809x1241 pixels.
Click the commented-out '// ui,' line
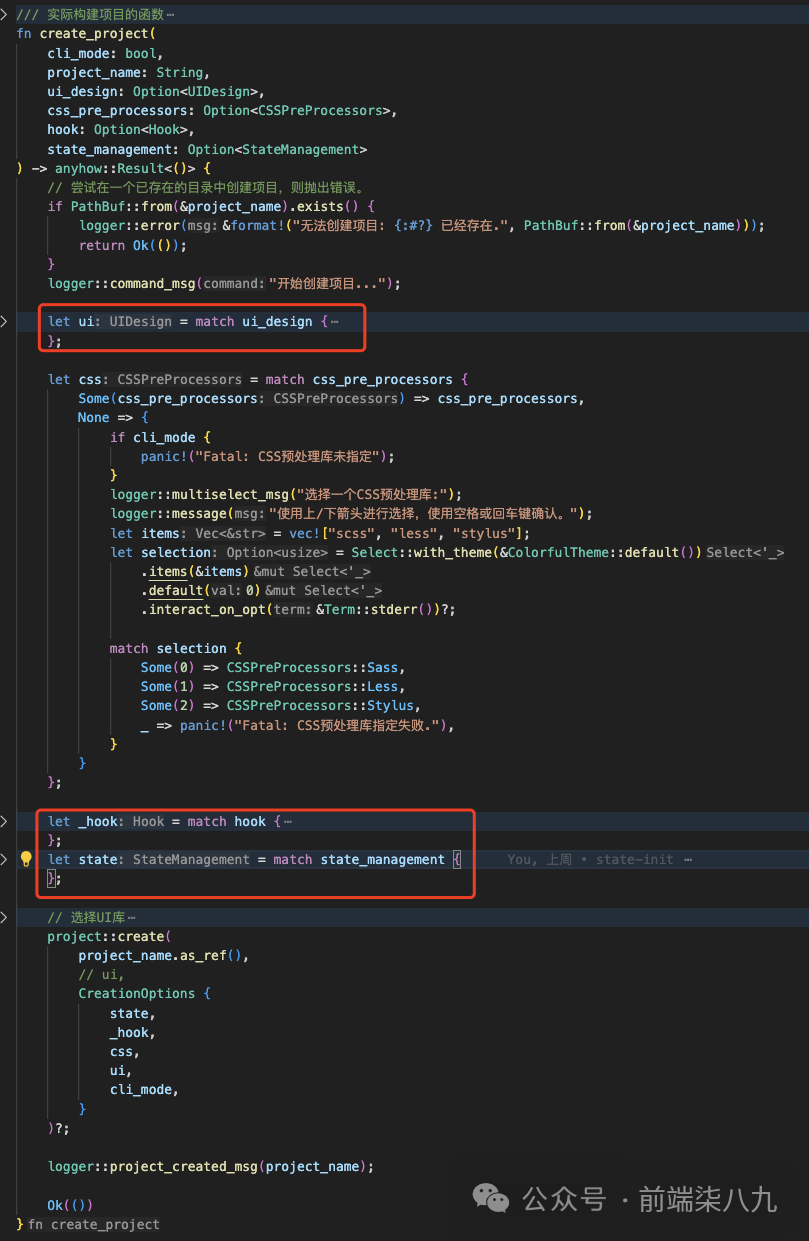point(102,974)
